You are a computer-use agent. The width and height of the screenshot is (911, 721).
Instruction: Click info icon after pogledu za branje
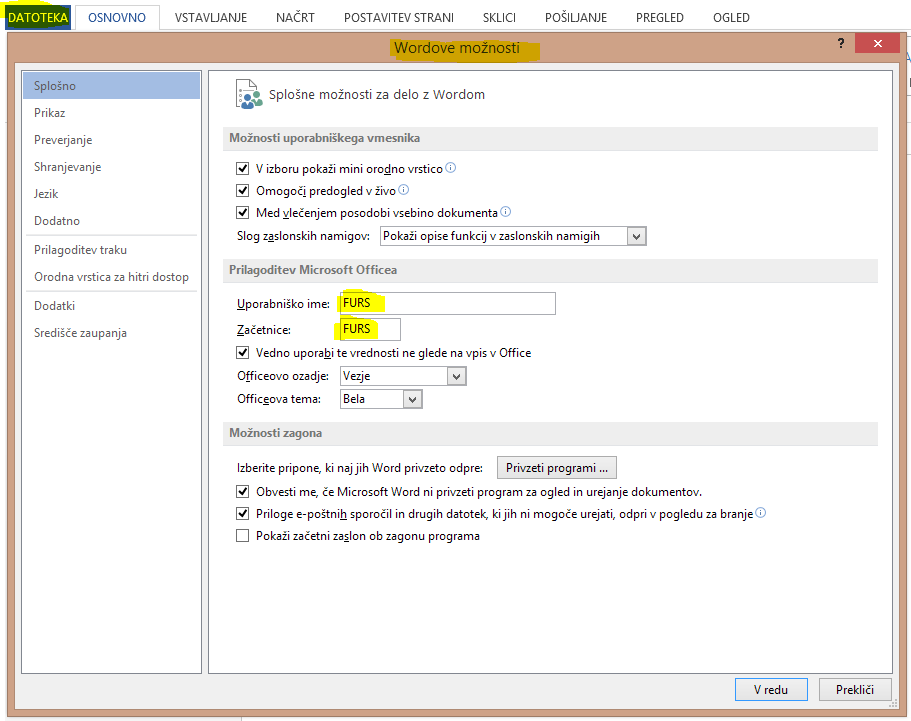[x=761, y=512]
